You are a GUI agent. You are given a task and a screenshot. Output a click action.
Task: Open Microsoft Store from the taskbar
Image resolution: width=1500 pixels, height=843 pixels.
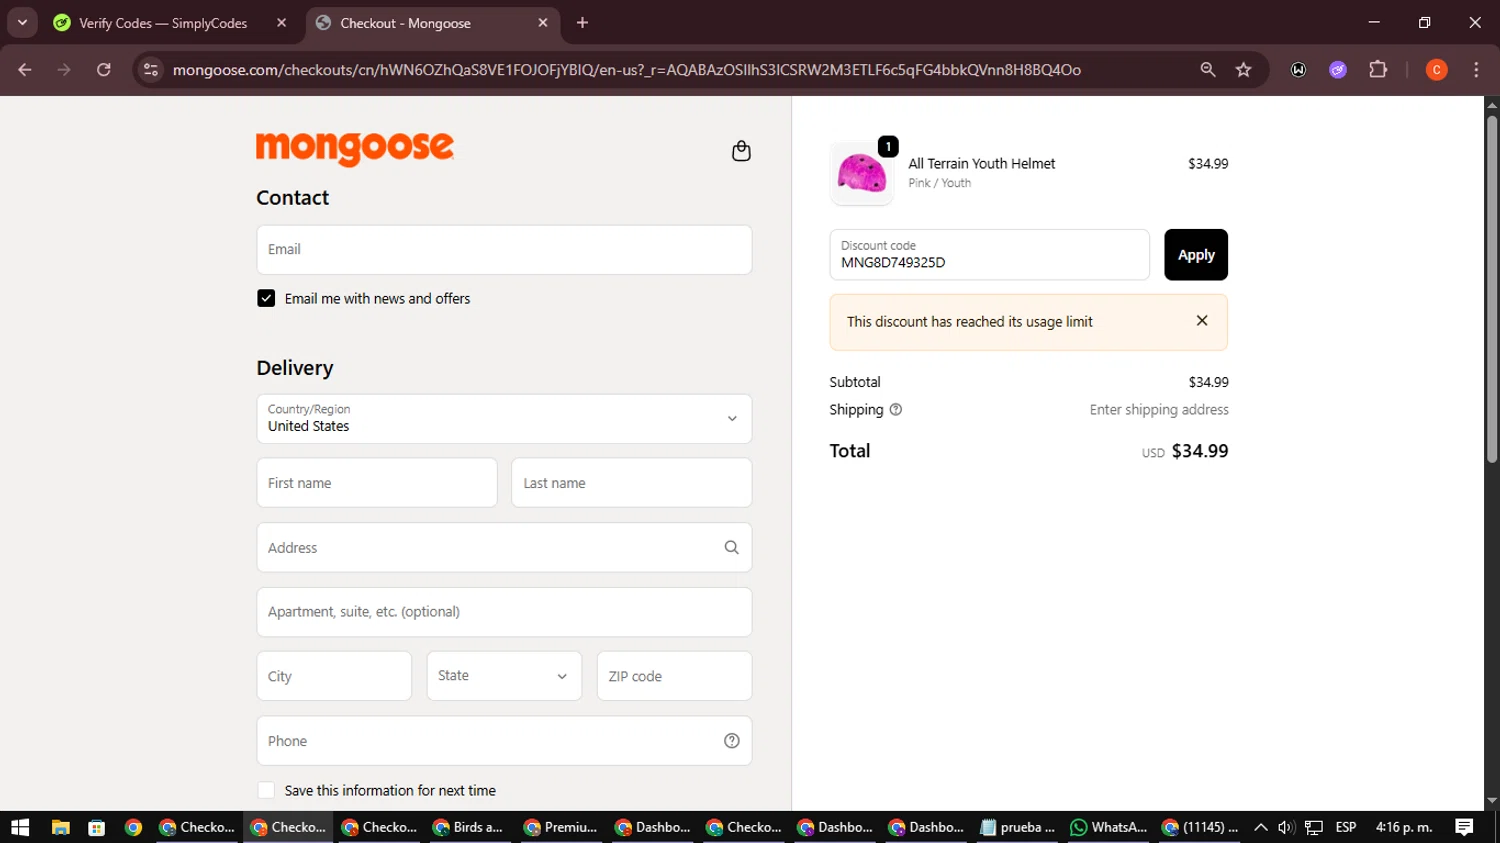pos(97,827)
